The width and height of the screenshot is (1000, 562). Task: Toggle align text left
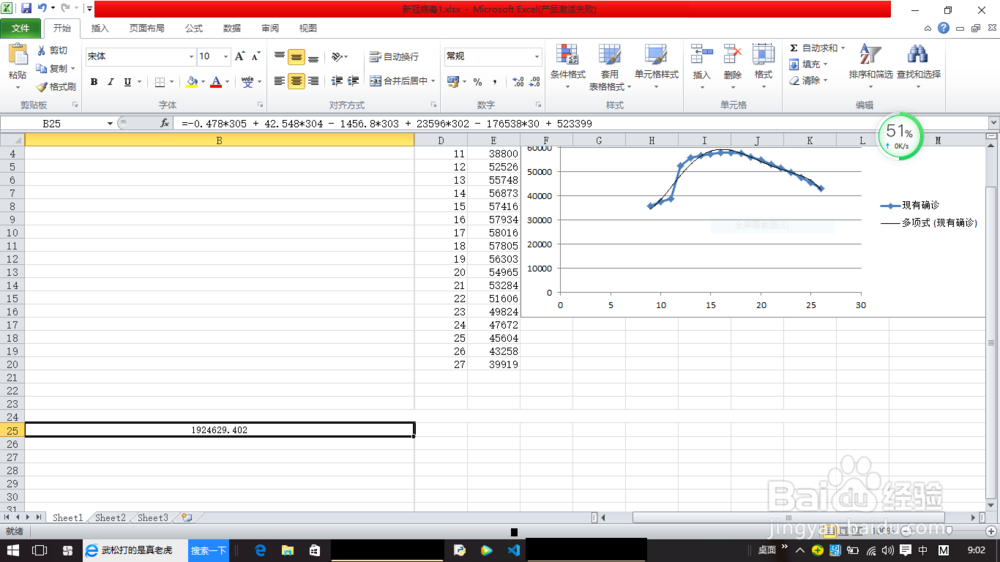coord(279,81)
